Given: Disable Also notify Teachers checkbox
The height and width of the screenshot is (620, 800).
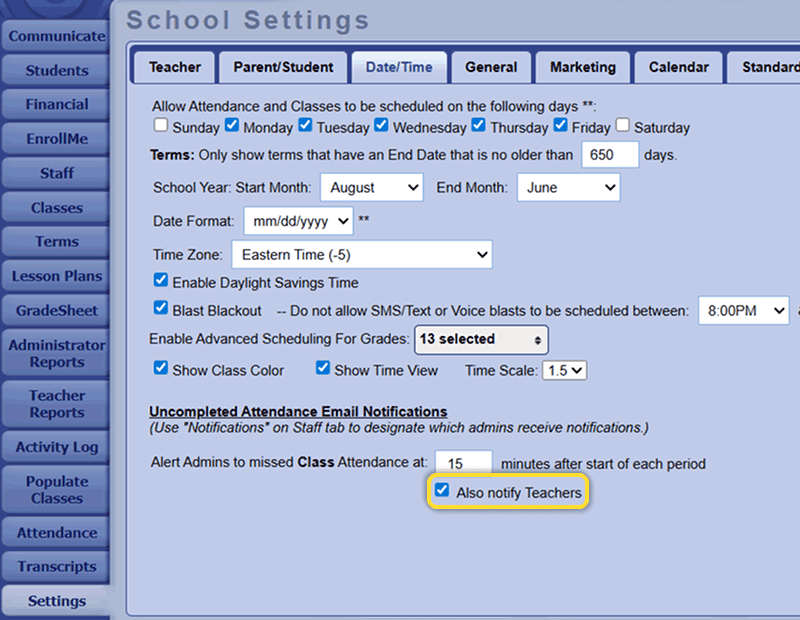Looking at the screenshot, I should [x=442, y=491].
